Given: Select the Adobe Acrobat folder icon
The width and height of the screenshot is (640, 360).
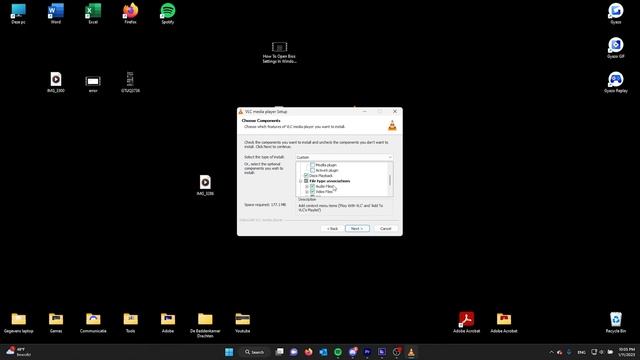Looking at the screenshot, I should (x=504, y=322).
